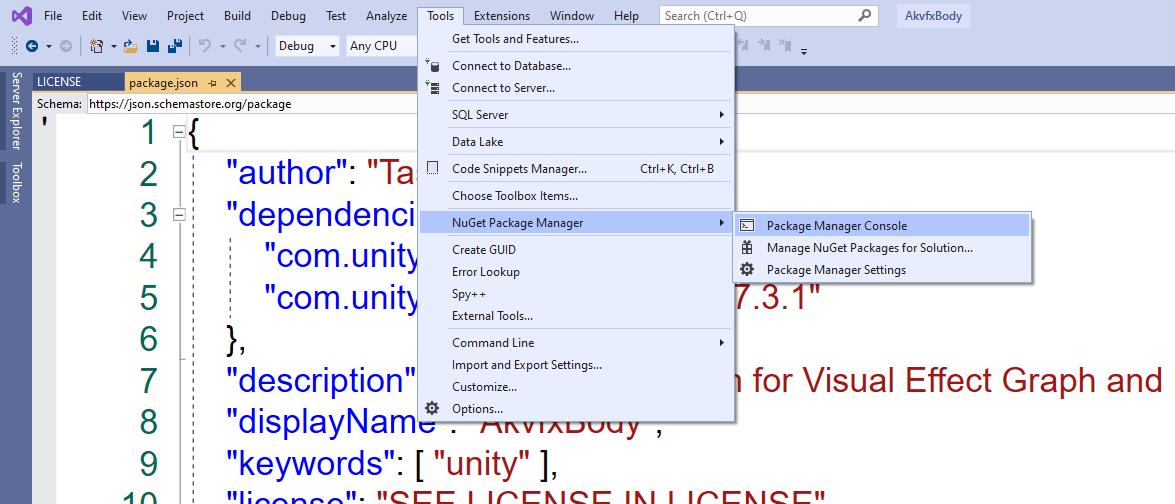Click the Connect to Database icon
Viewport: 1175px width, 504px height.
tap(432, 66)
